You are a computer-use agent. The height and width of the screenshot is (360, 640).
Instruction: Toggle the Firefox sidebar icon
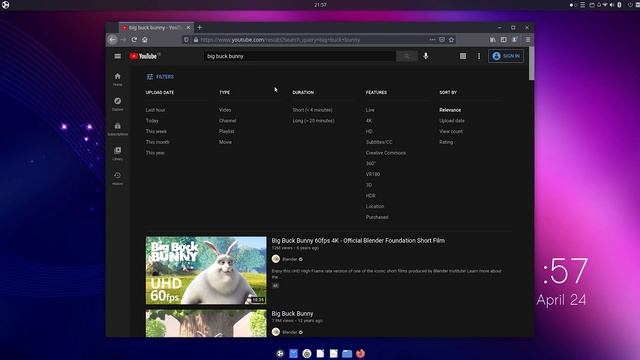(504, 40)
